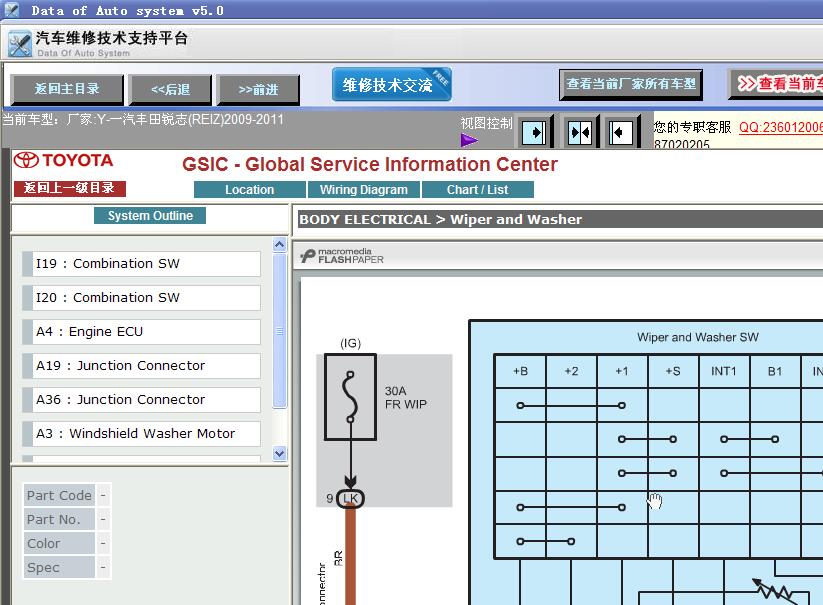Click the variable resistor symbol in diagram
The width and height of the screenshot is (823, 605).
click(774, 591)
